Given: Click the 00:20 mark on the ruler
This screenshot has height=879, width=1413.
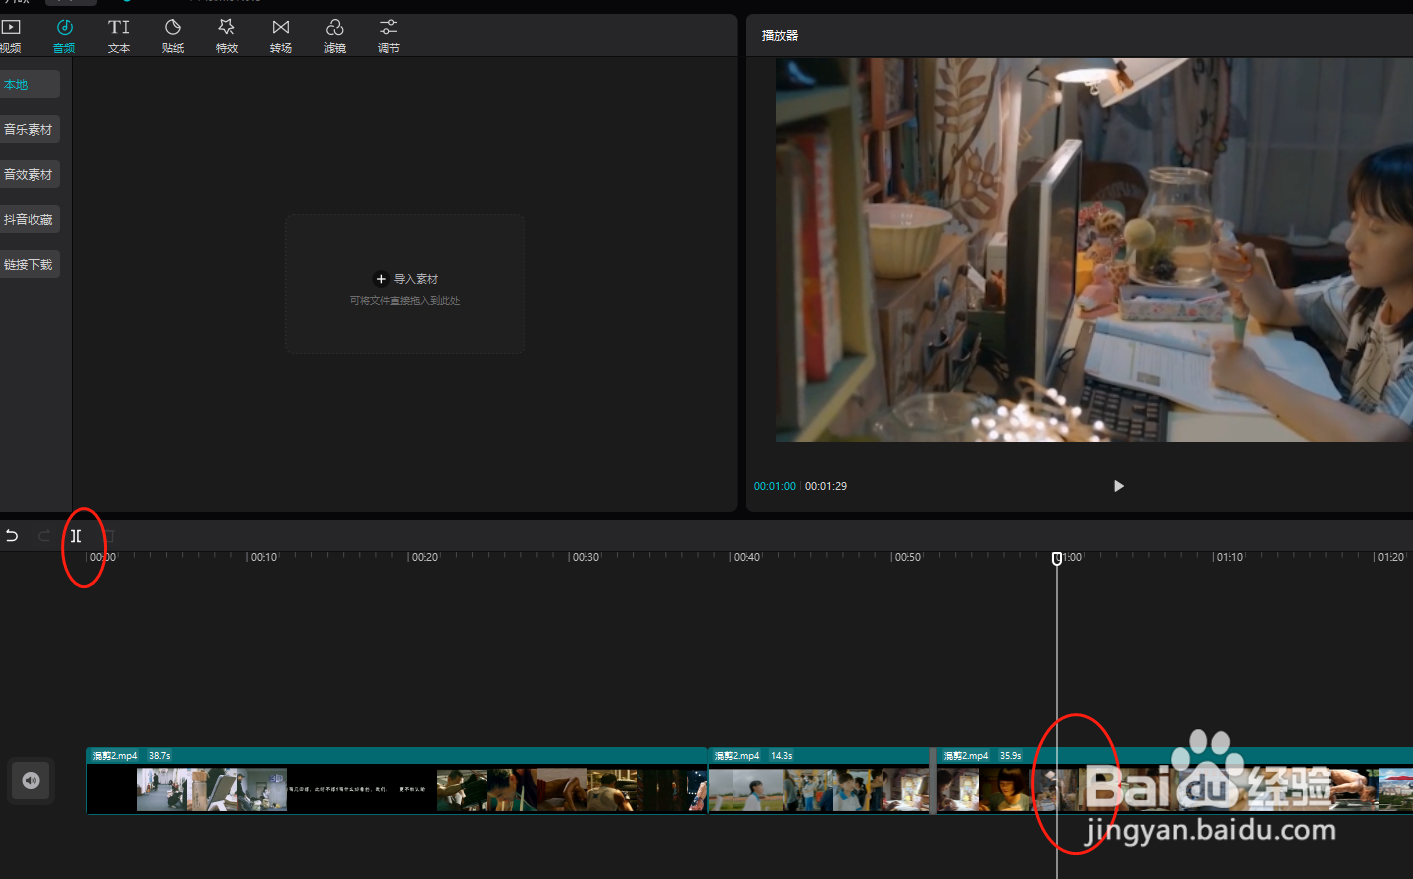Looking at the screenshot, I should [x=425, y=557].
